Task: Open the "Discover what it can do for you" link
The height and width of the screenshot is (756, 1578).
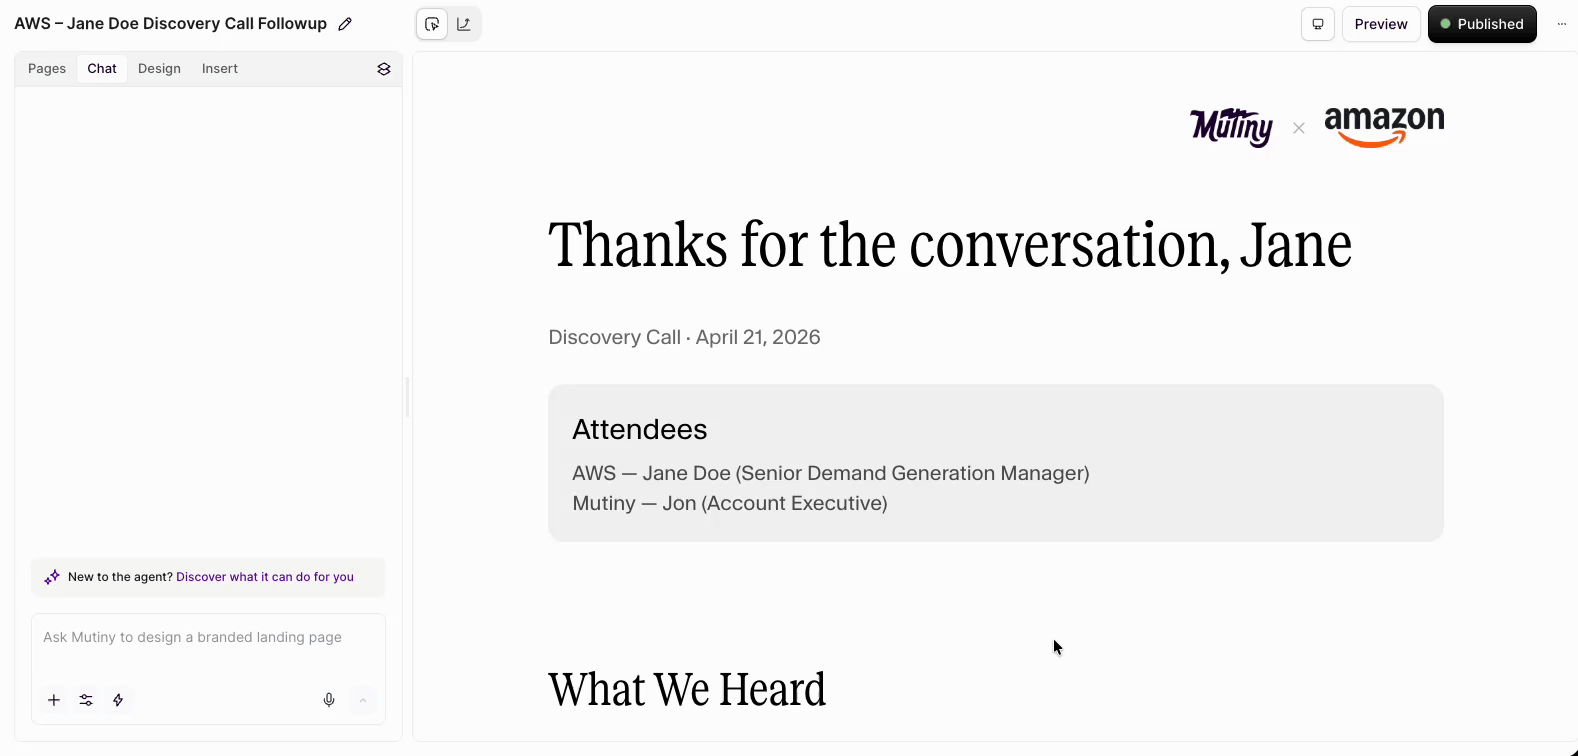Action: click(x=265, y=577)
